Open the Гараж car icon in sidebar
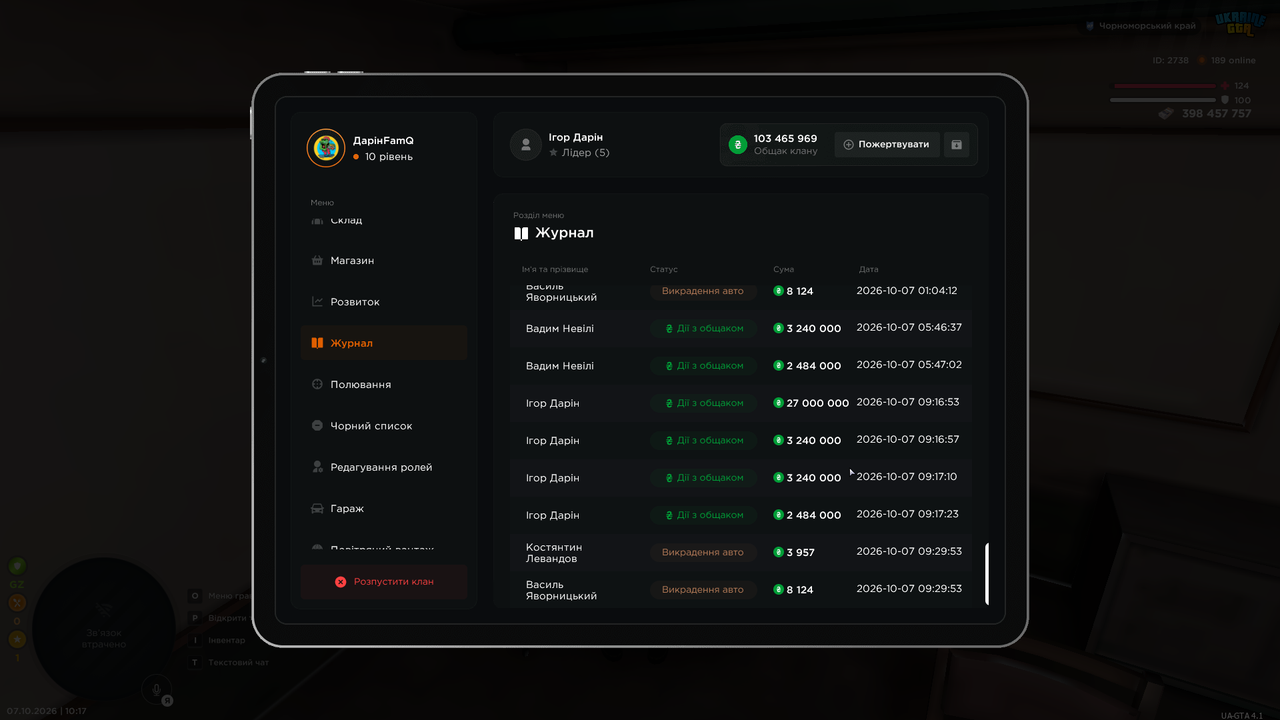The height and width of the screenshot is (720, 1280). click(317, 508)
